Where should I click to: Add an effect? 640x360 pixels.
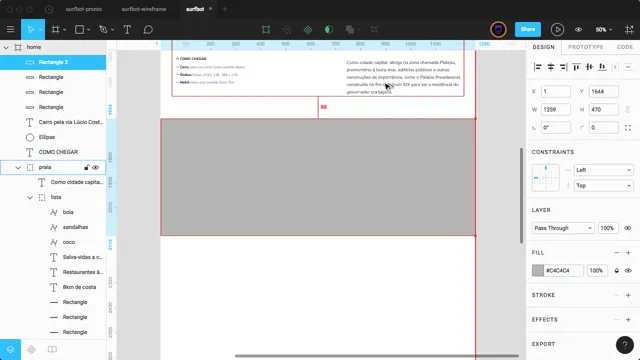[628, 320]
